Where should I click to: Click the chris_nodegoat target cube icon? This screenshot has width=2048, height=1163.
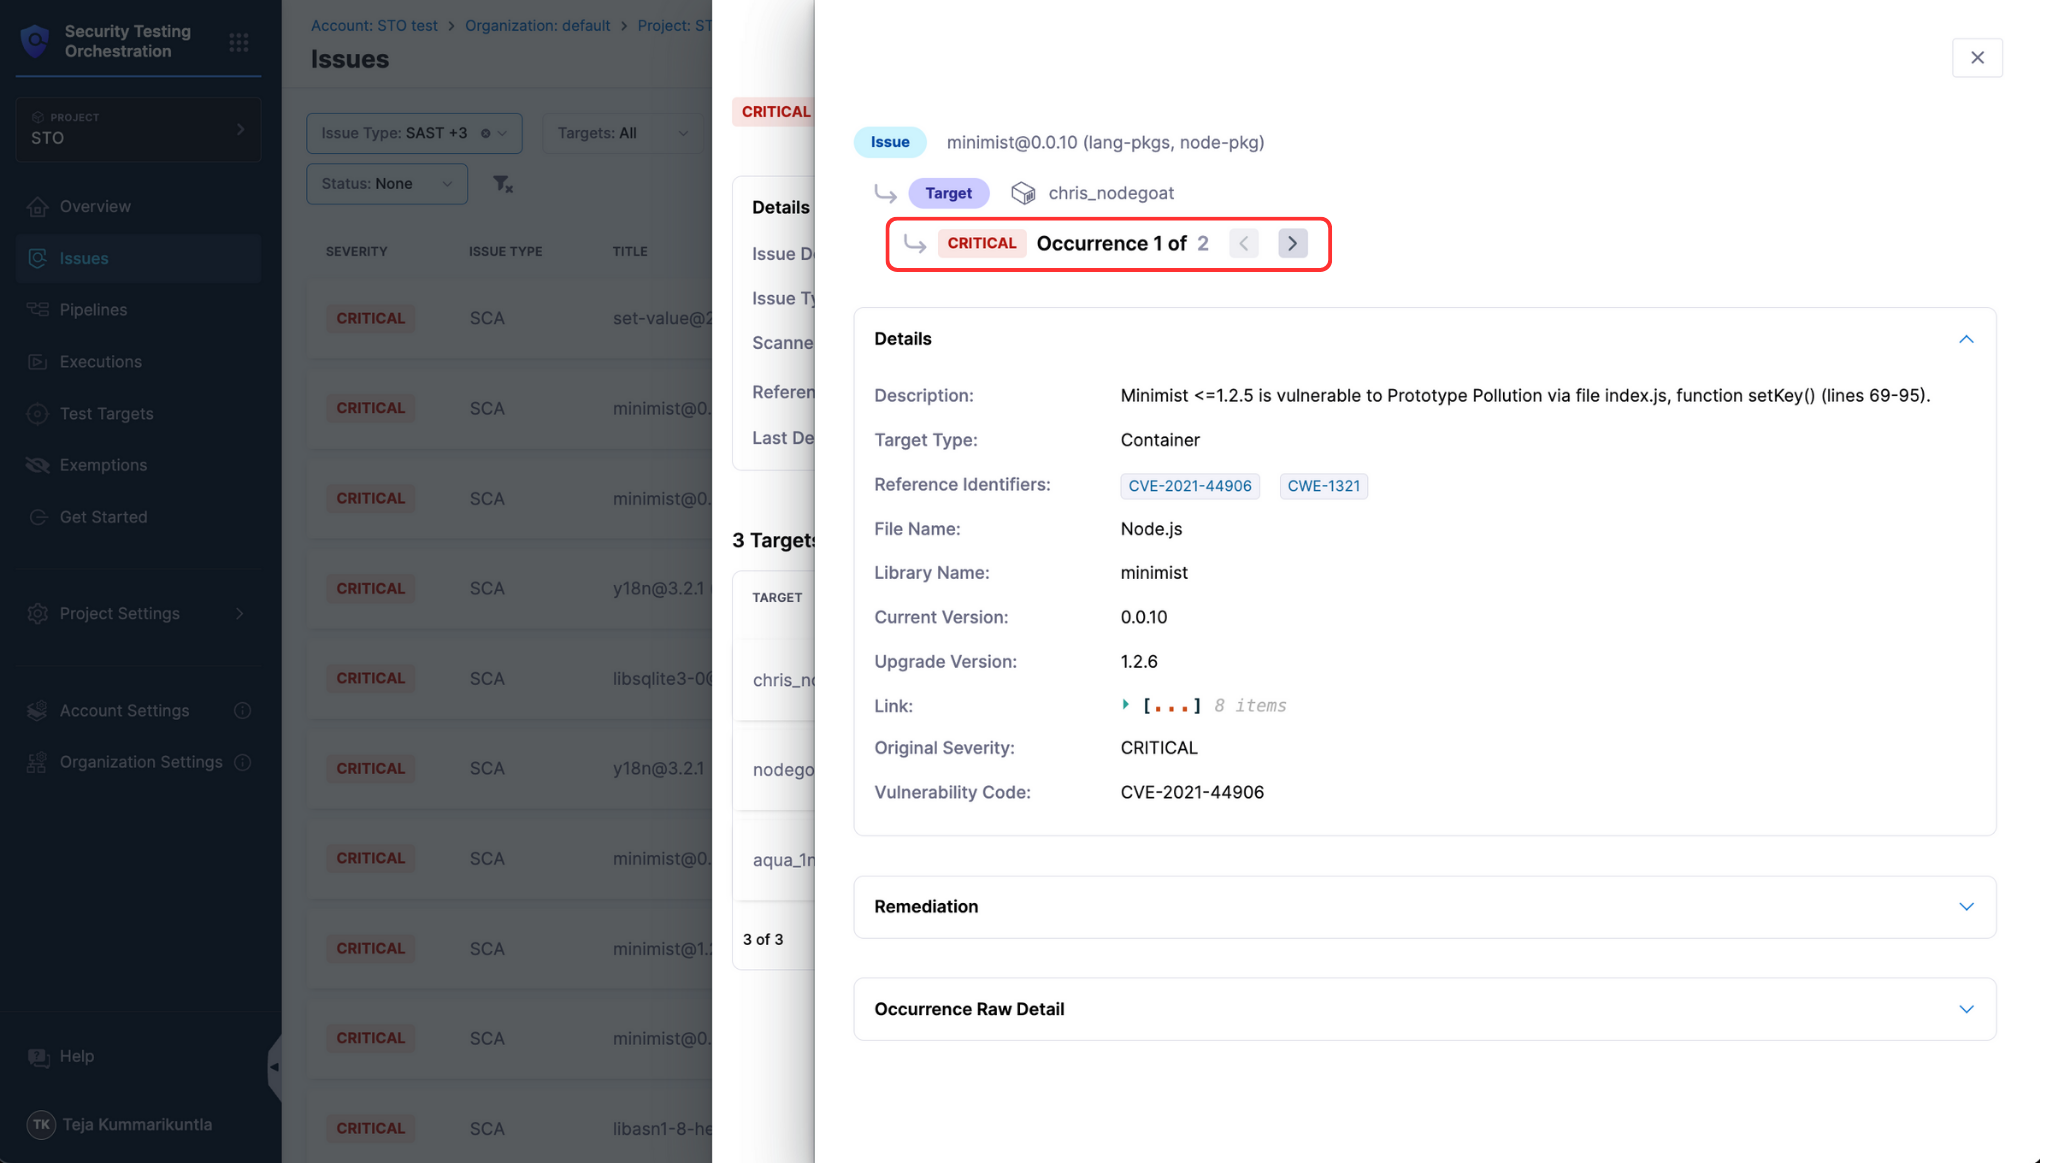(1023, 193)
